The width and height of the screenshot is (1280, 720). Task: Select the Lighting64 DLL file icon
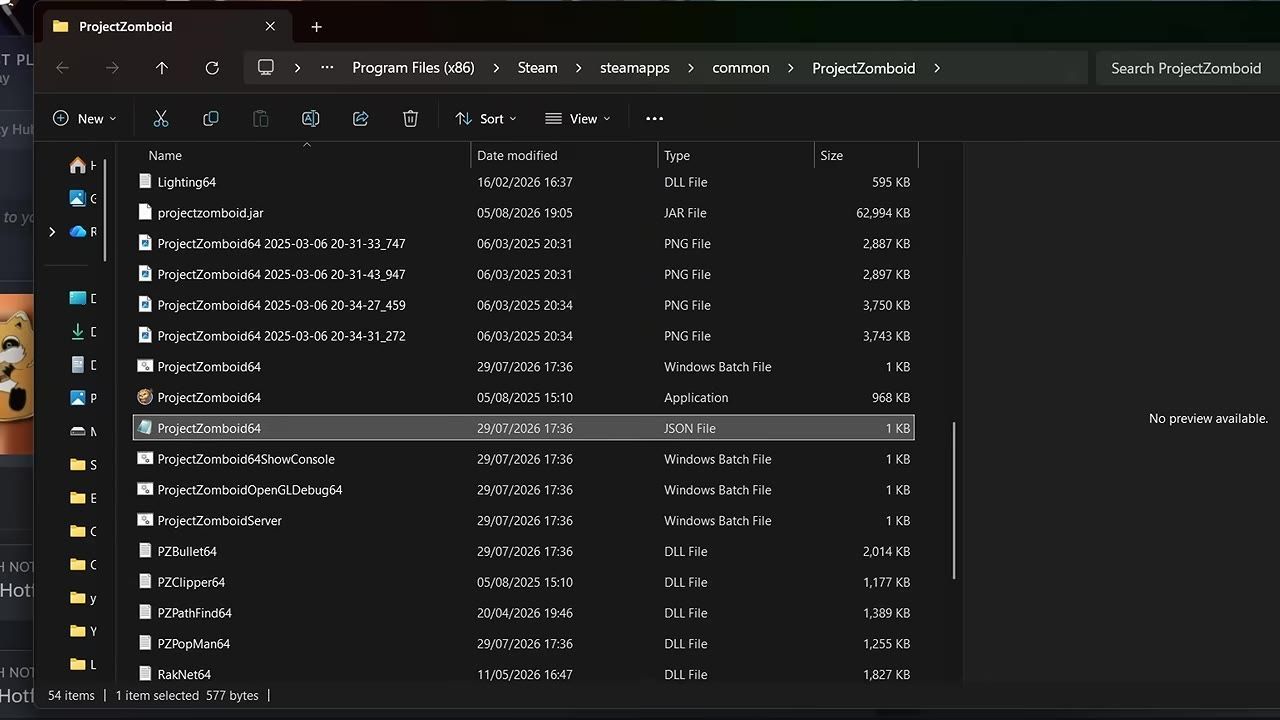(x=145, y=182)
